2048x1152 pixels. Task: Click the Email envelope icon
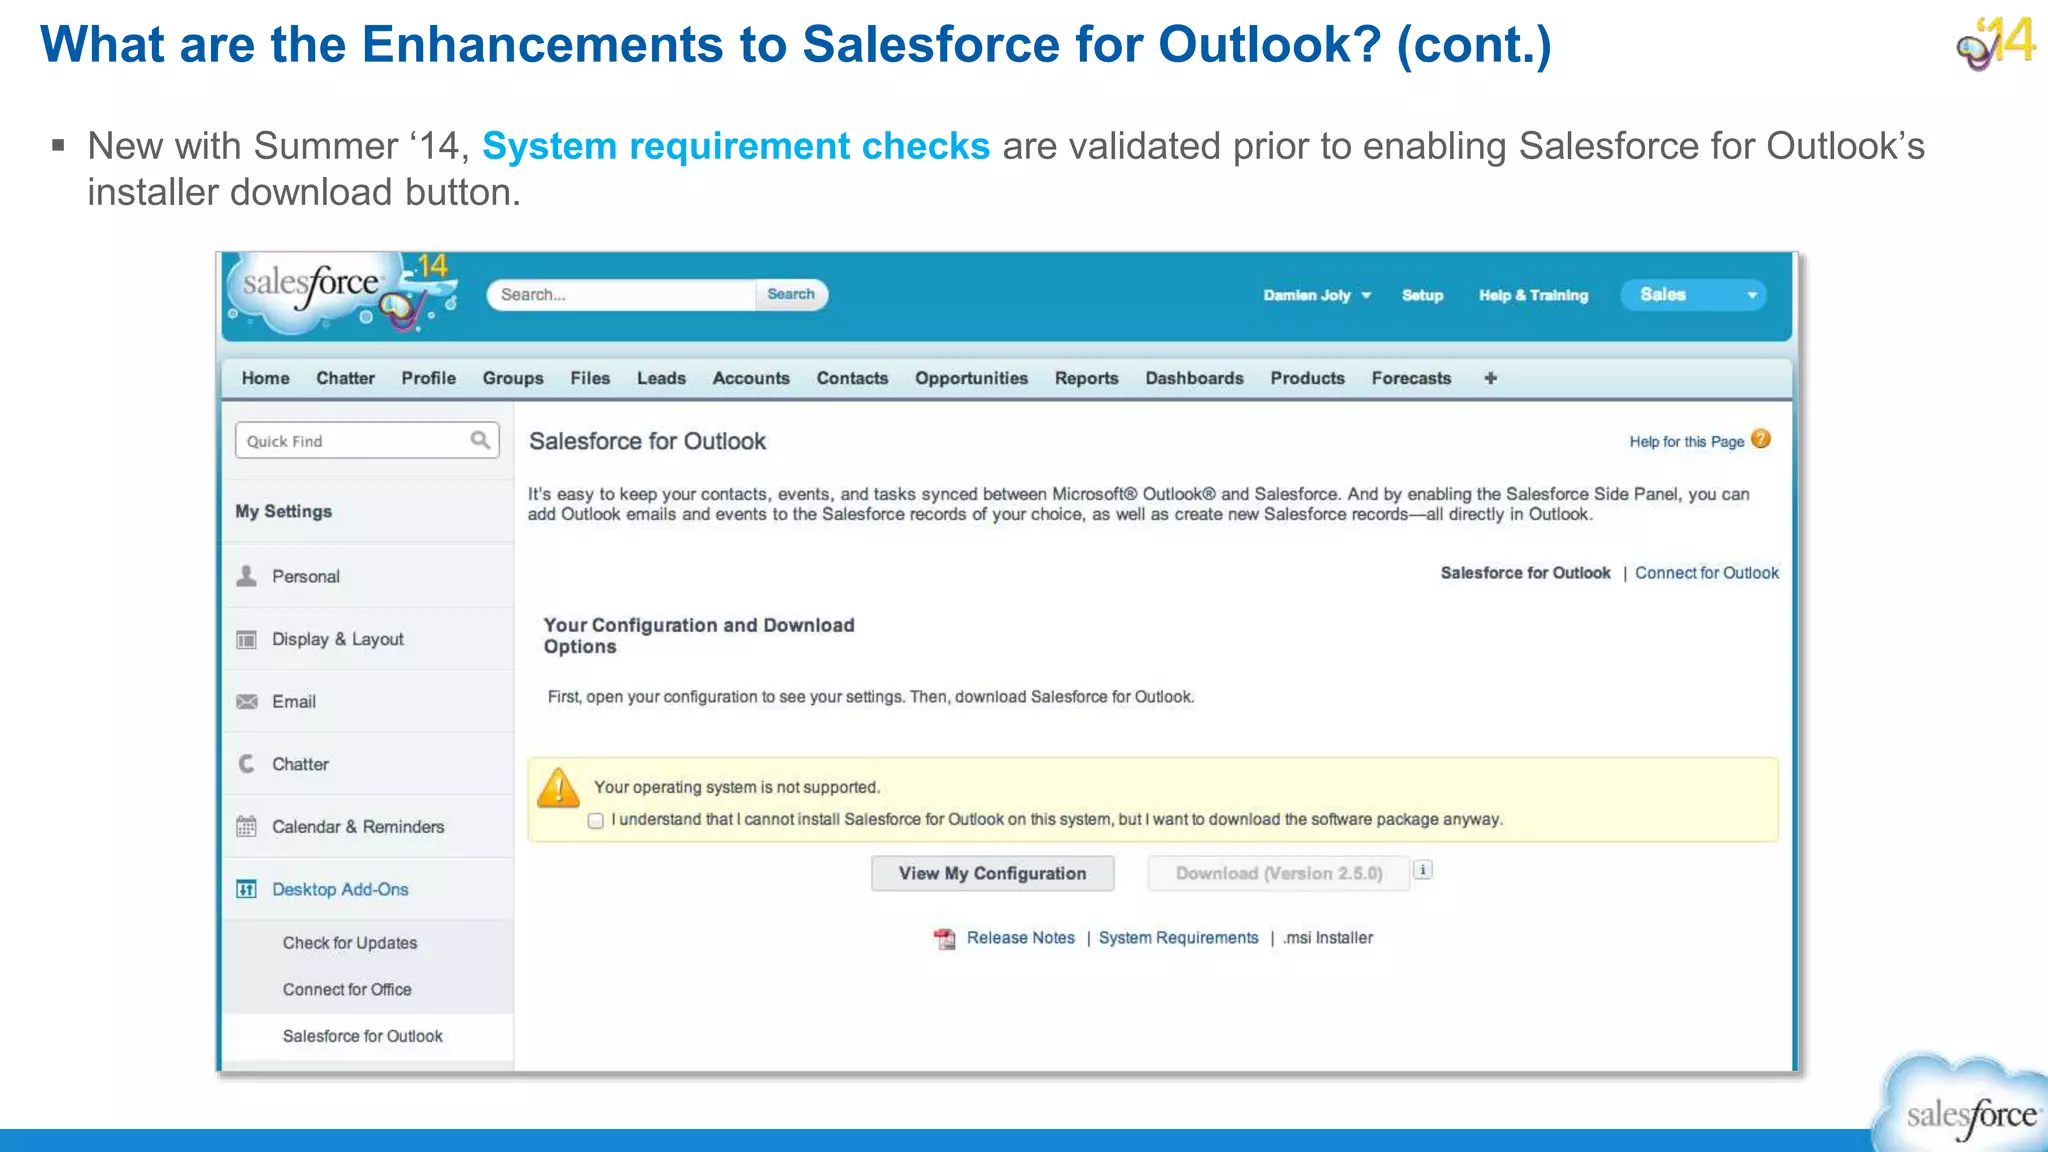[x=246, y=702]
